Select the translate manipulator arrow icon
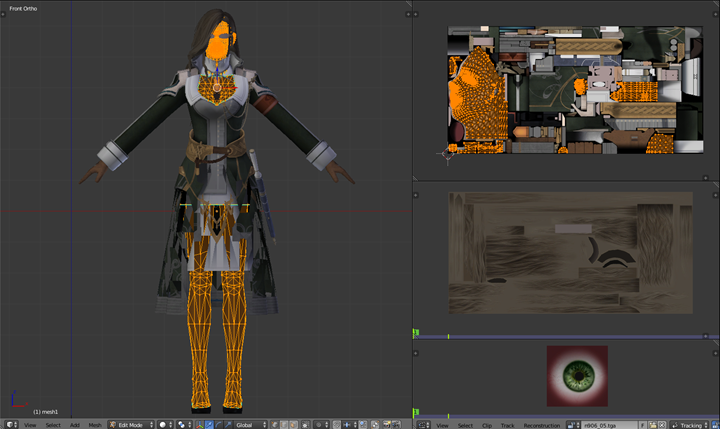 (x=208, y=424)
